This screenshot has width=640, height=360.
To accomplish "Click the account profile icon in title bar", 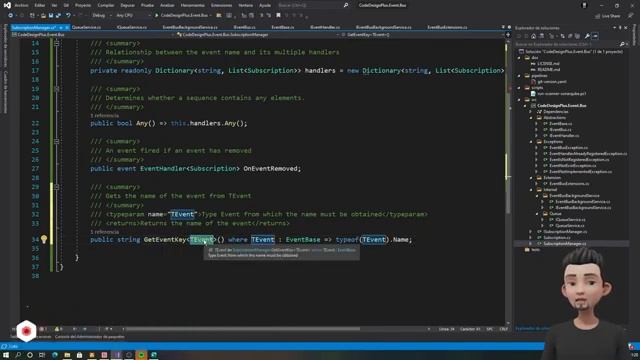I will (584, 5).
